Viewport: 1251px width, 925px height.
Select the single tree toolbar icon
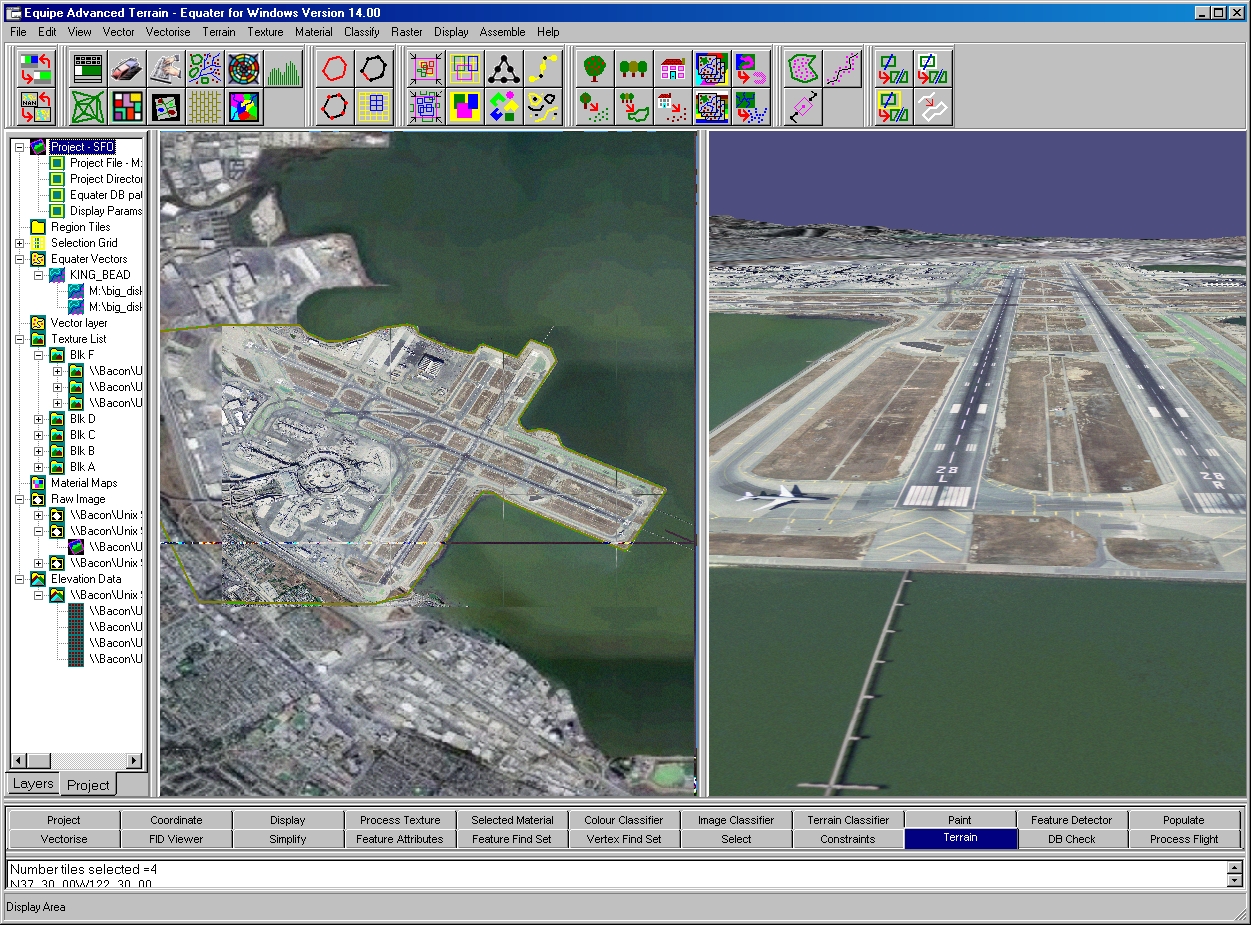point(595,69)
